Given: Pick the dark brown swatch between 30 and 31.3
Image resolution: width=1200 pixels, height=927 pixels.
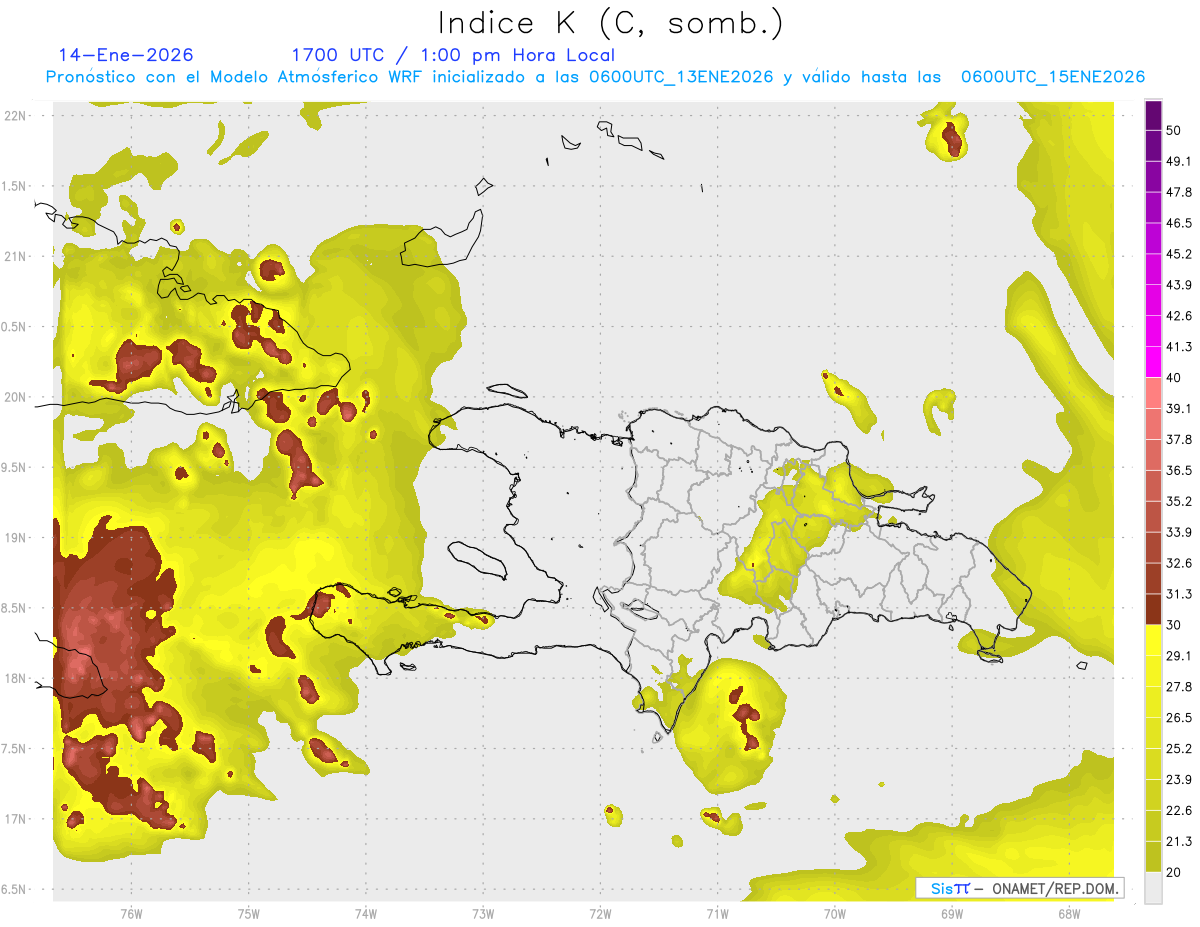Looking at the screenshot, I should 1153,610.
